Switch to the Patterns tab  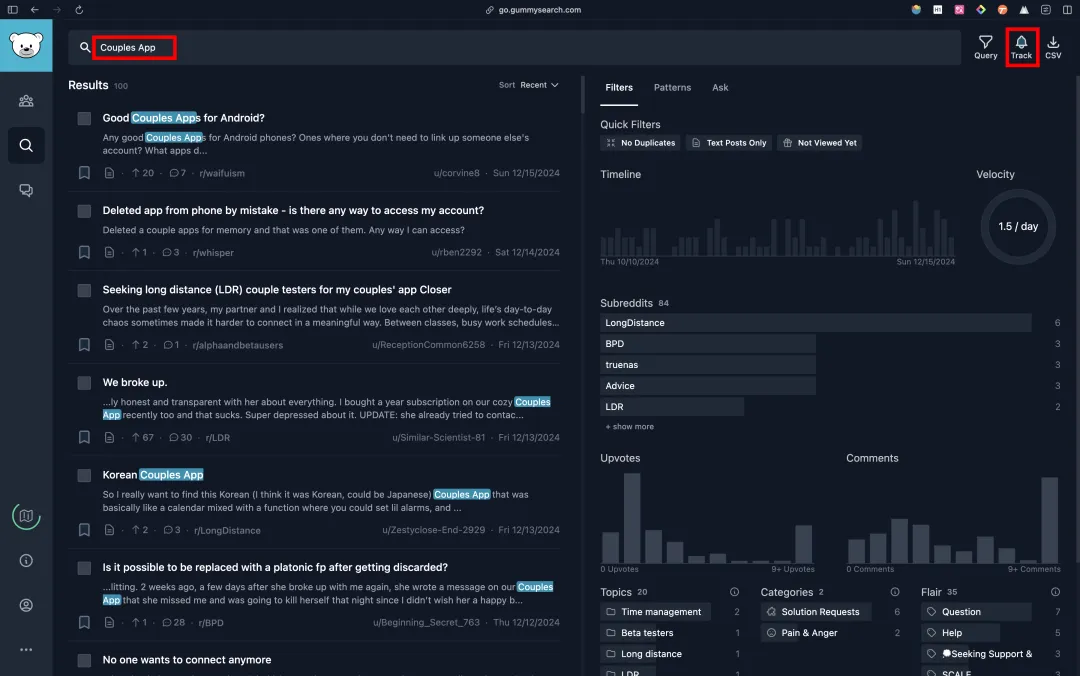[672, 88]
